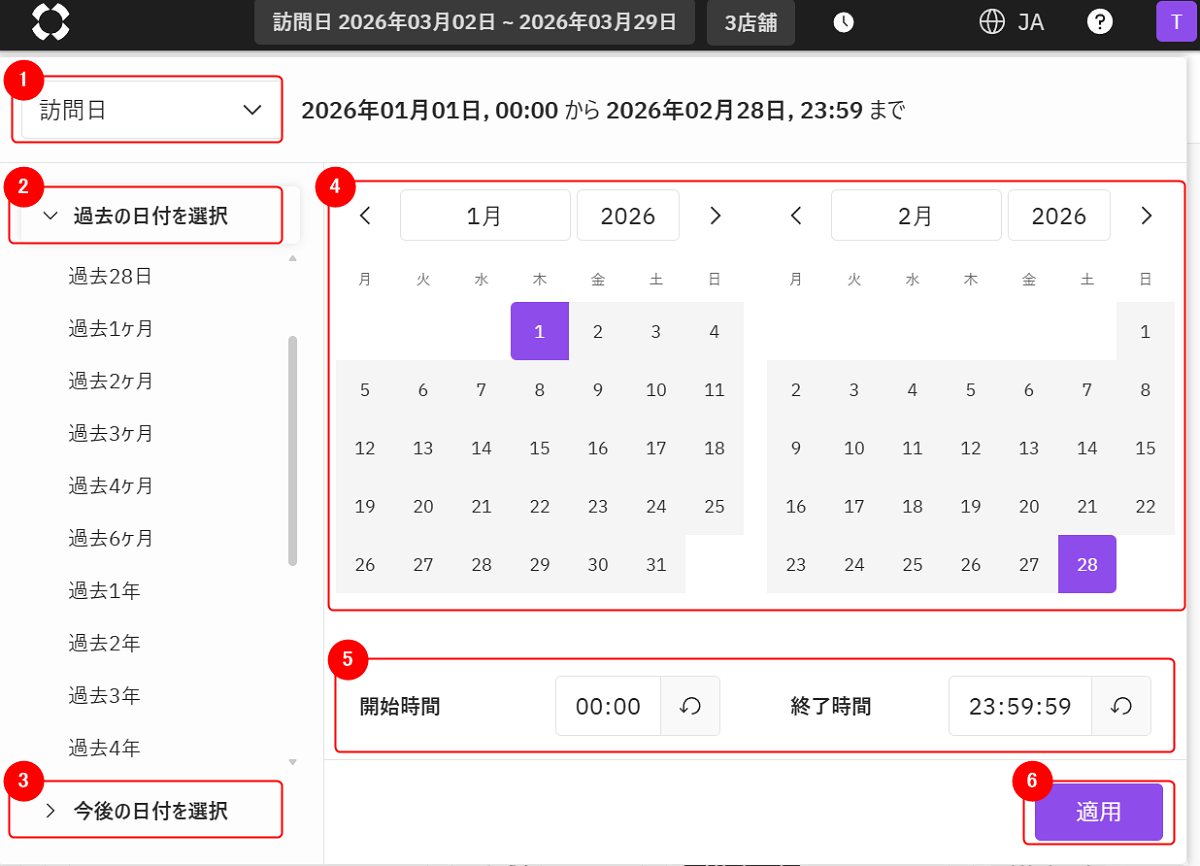Click the preset list scrollbar

(x=293, y=450)
